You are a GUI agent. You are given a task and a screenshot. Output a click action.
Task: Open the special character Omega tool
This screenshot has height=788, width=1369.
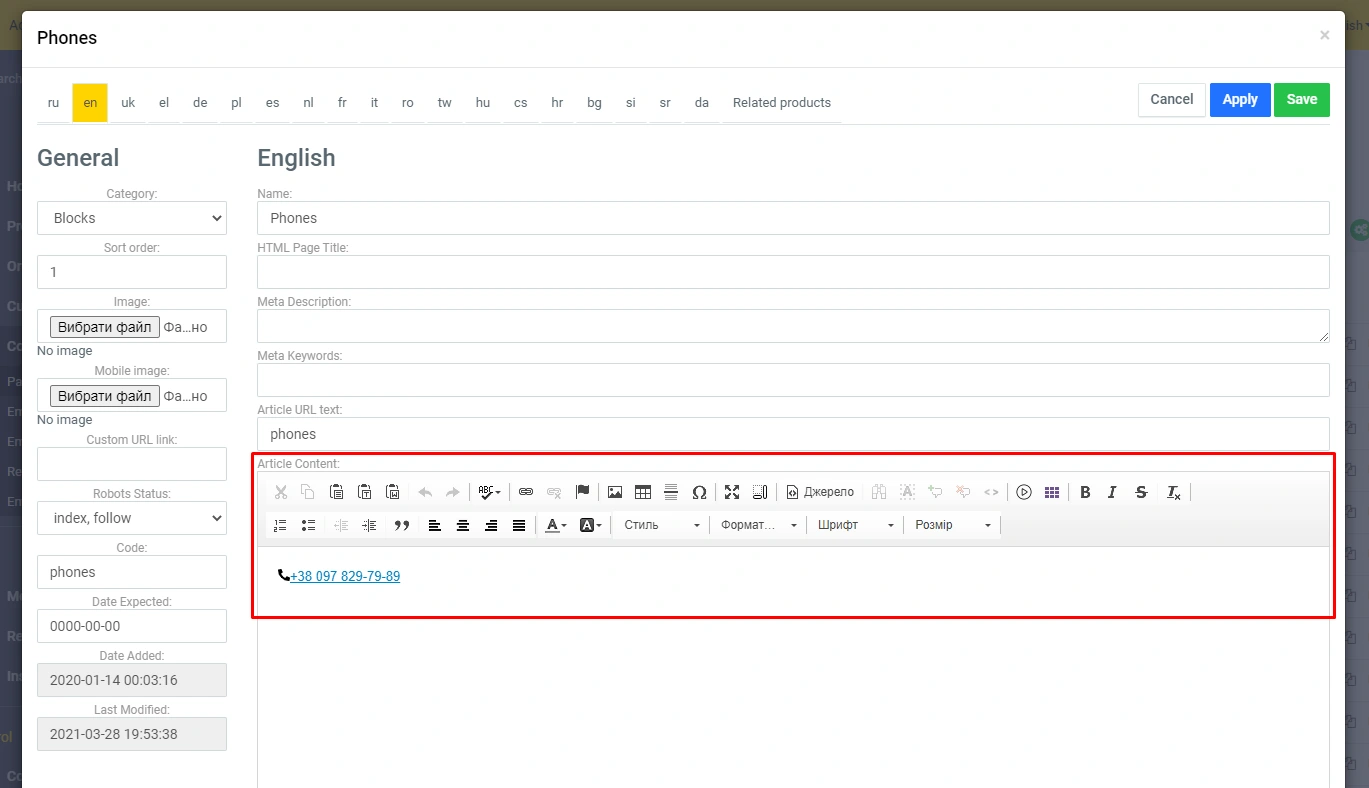click(699, 492)
